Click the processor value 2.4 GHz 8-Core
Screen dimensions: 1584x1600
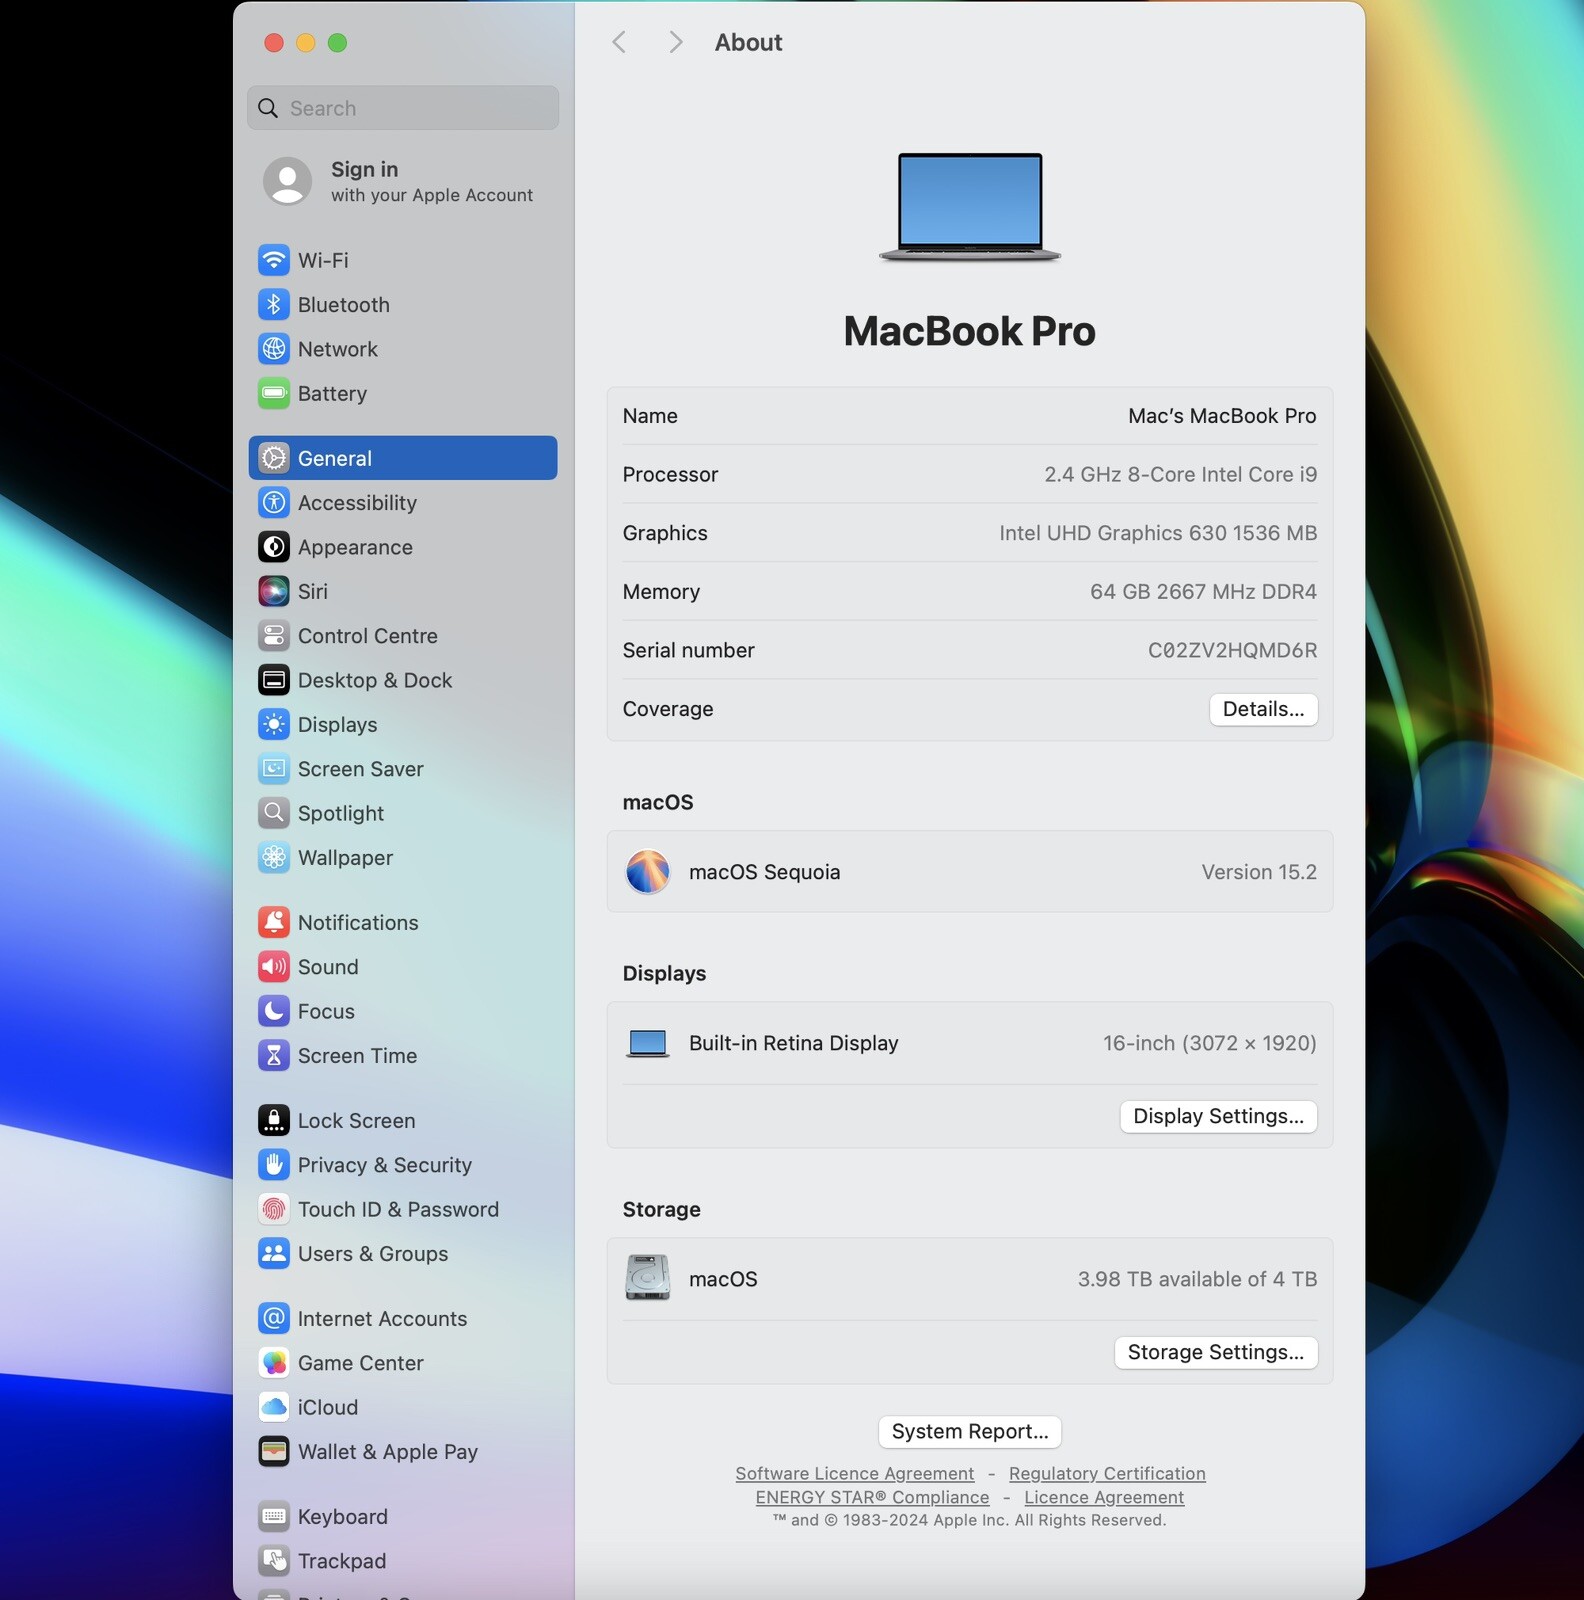[1180, 474]
